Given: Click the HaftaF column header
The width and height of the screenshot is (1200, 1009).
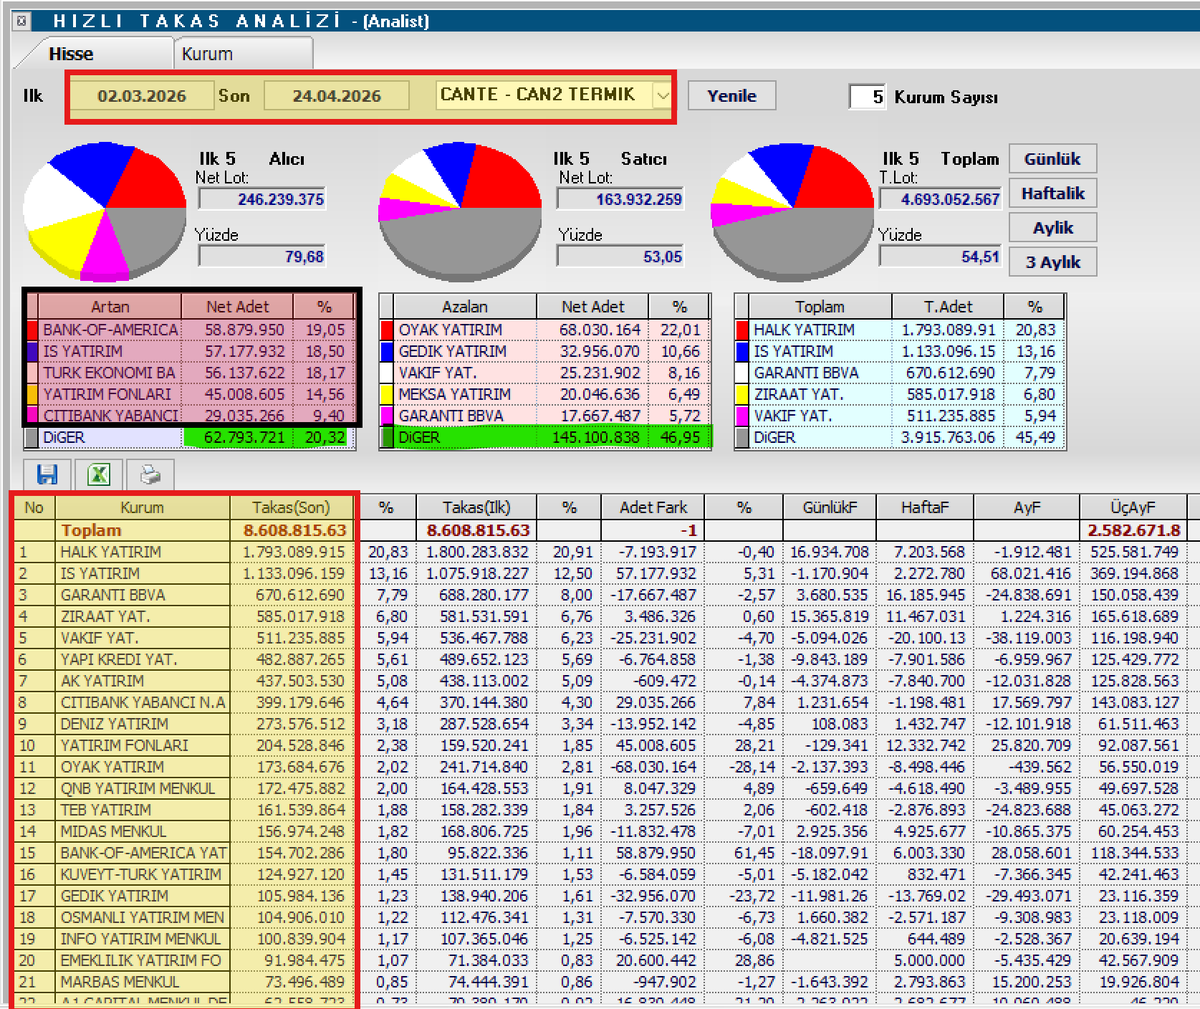Looking at the screenshot, I should [925, 508].
